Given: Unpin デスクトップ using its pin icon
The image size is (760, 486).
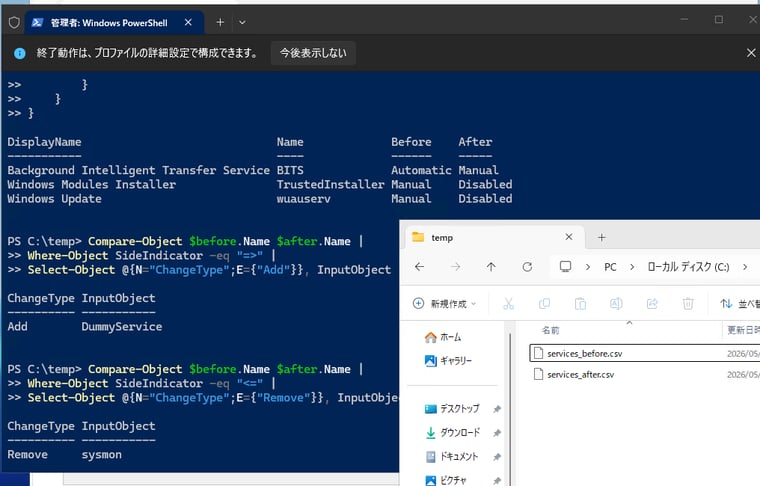Looking at the screenshot, I should (497, 409).
